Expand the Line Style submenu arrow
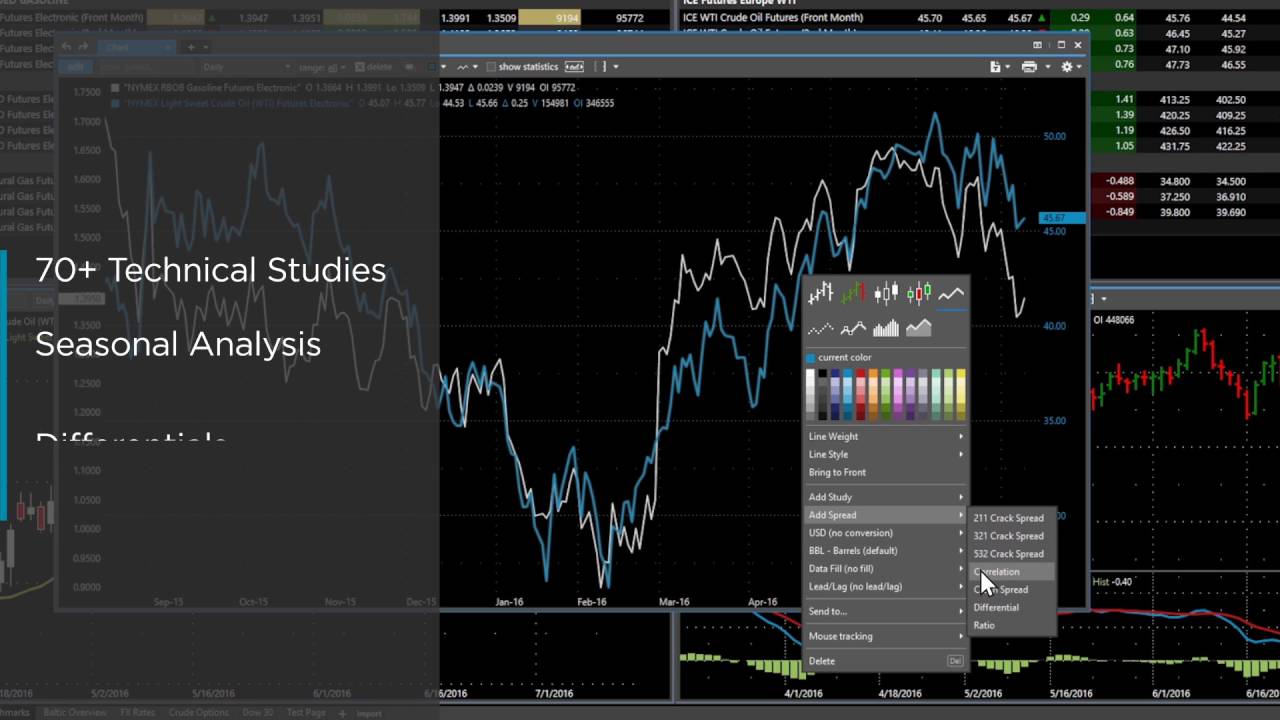The height and width of the screenshot is (720, 1280). point(961,454)
